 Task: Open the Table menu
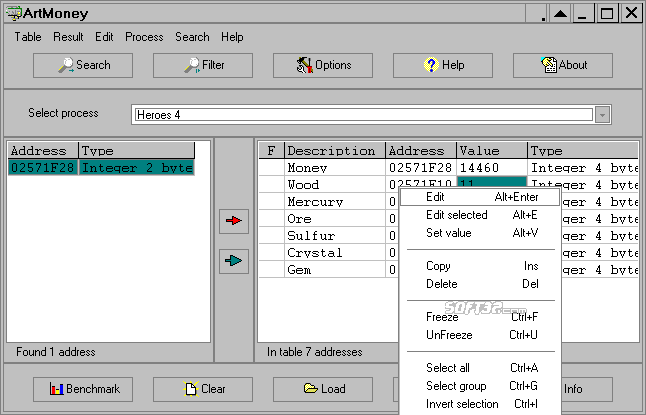28,37
